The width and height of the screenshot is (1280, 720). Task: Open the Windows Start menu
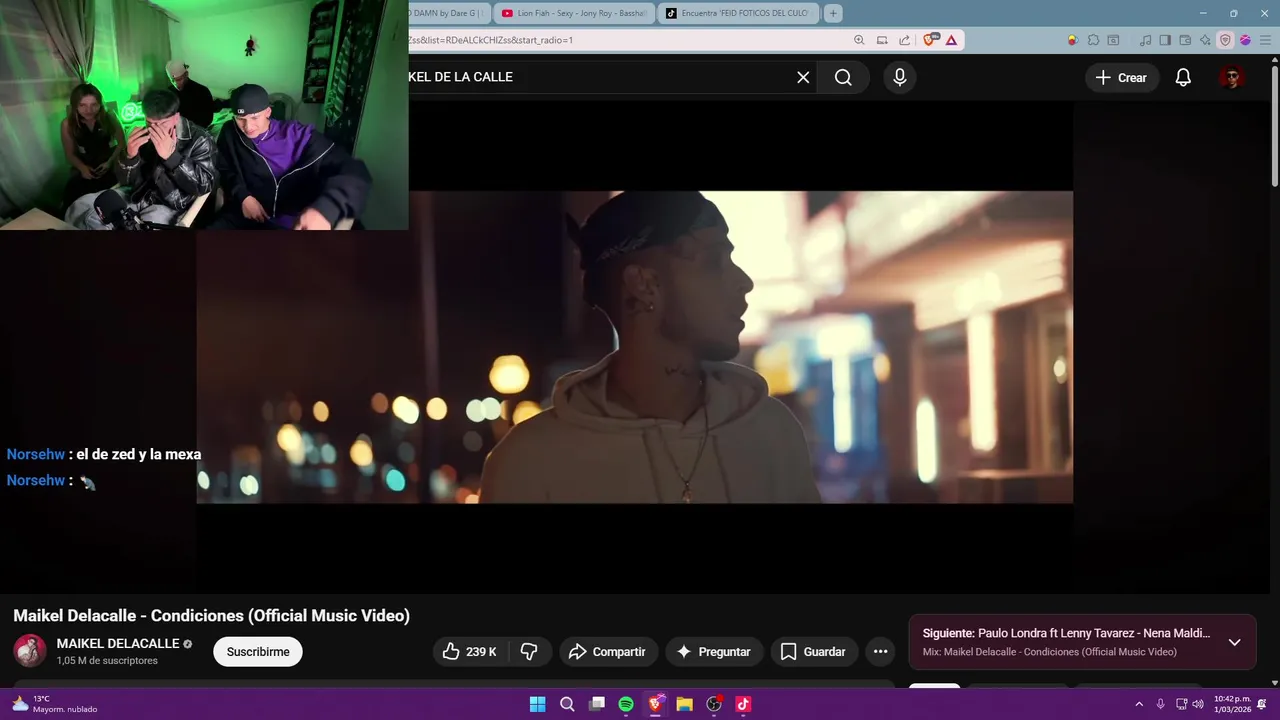(x=538, y=704)
